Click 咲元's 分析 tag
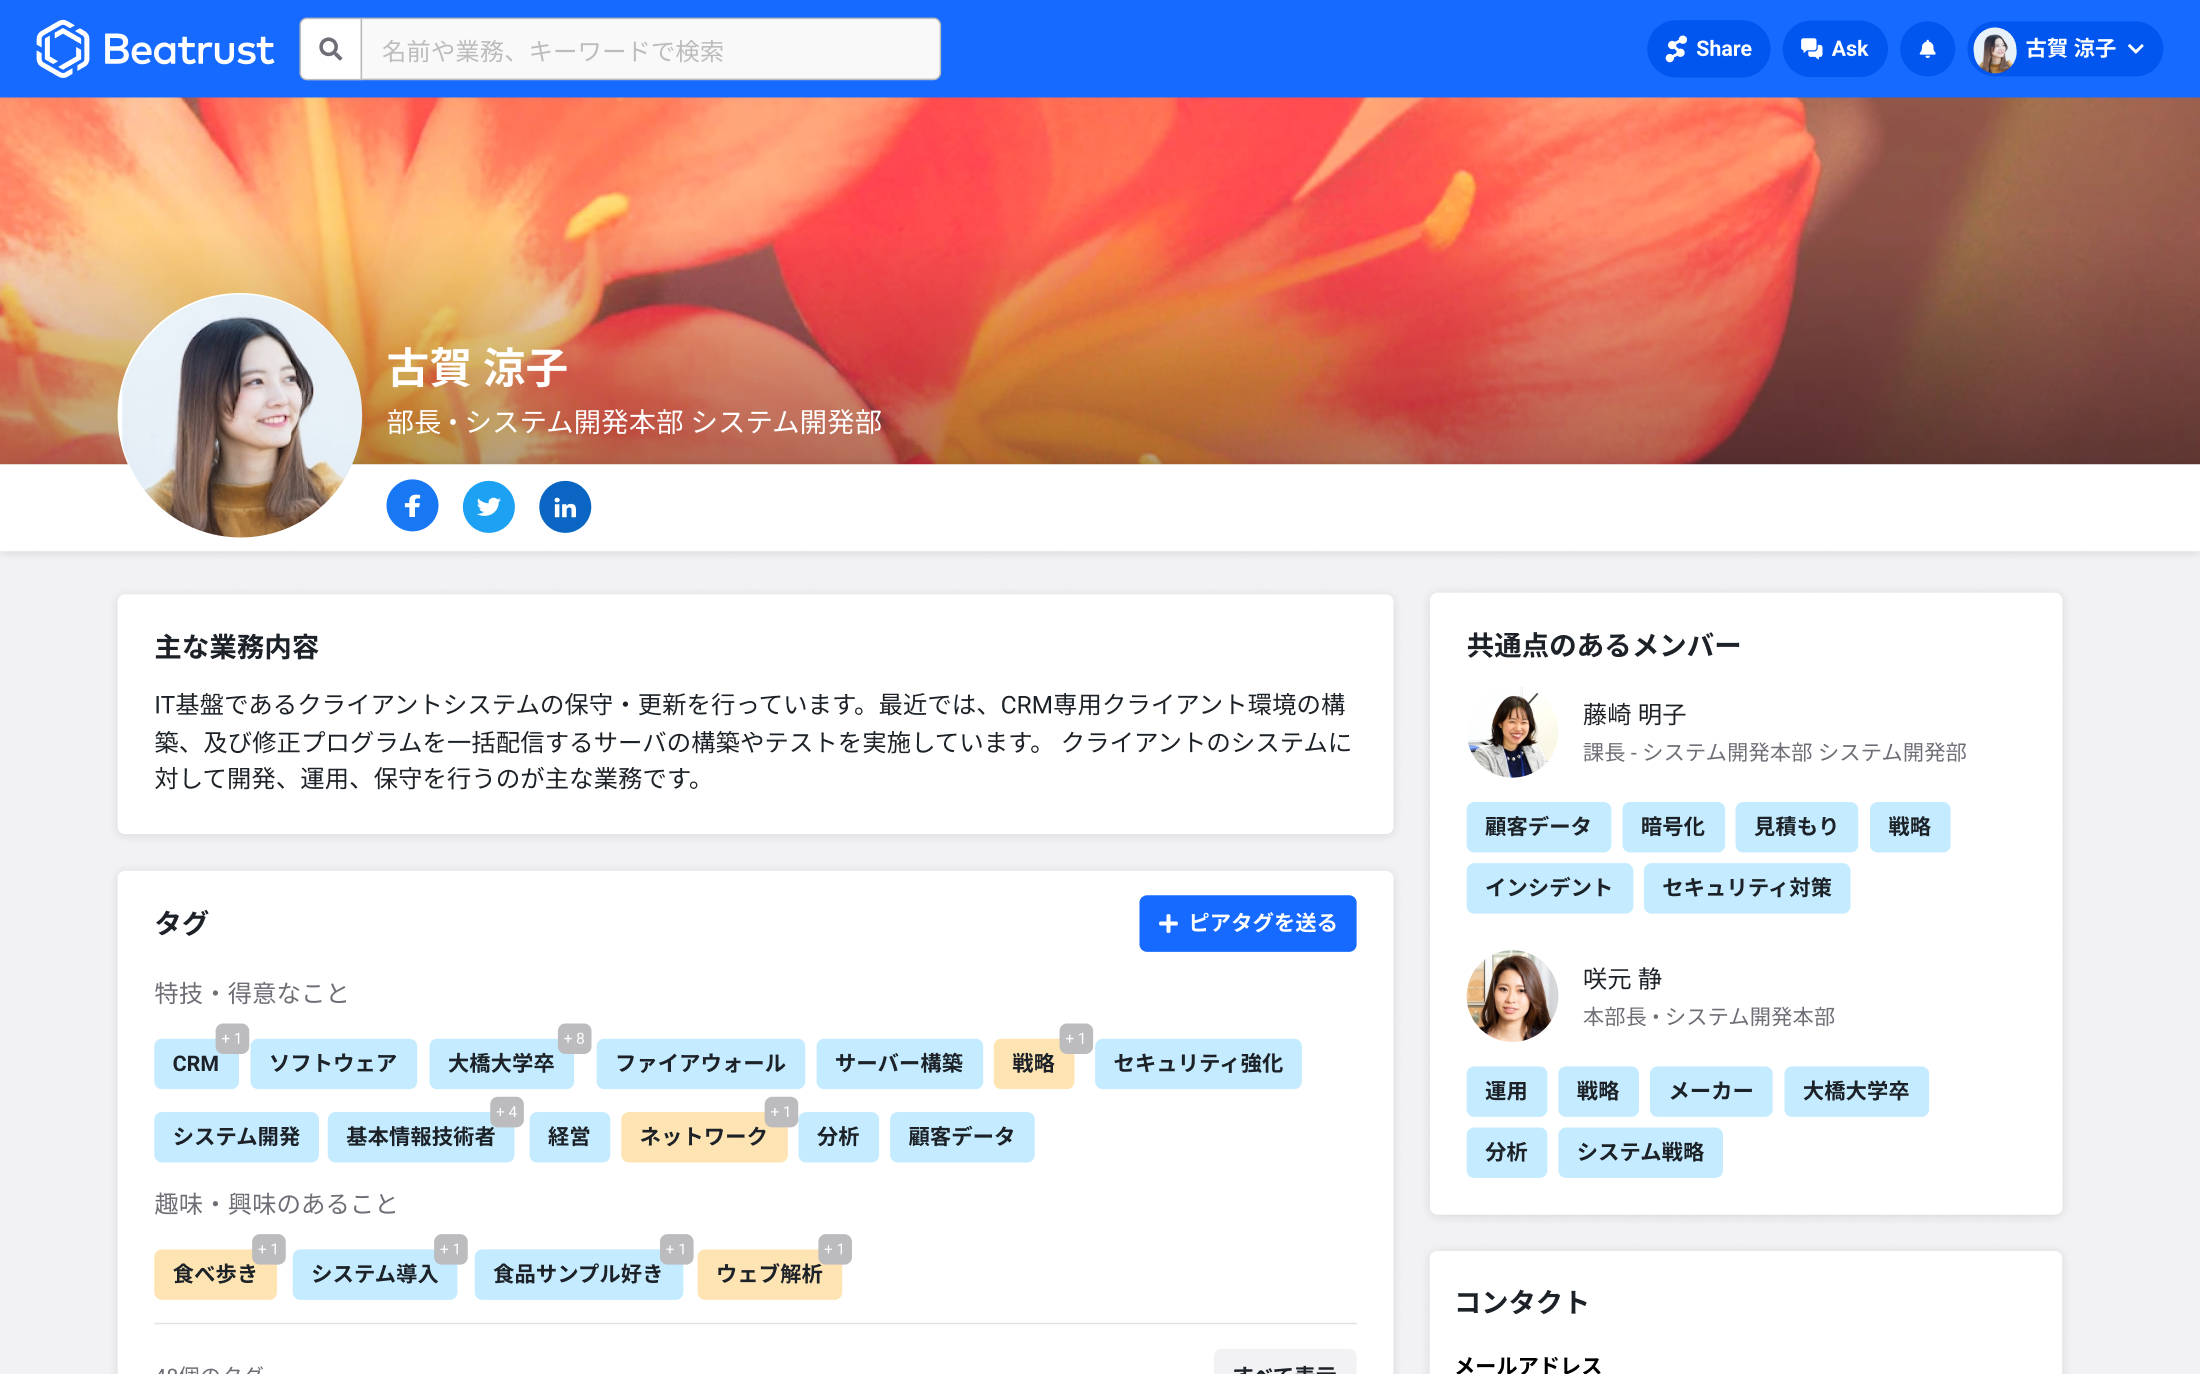 tap(1506, 1152)
